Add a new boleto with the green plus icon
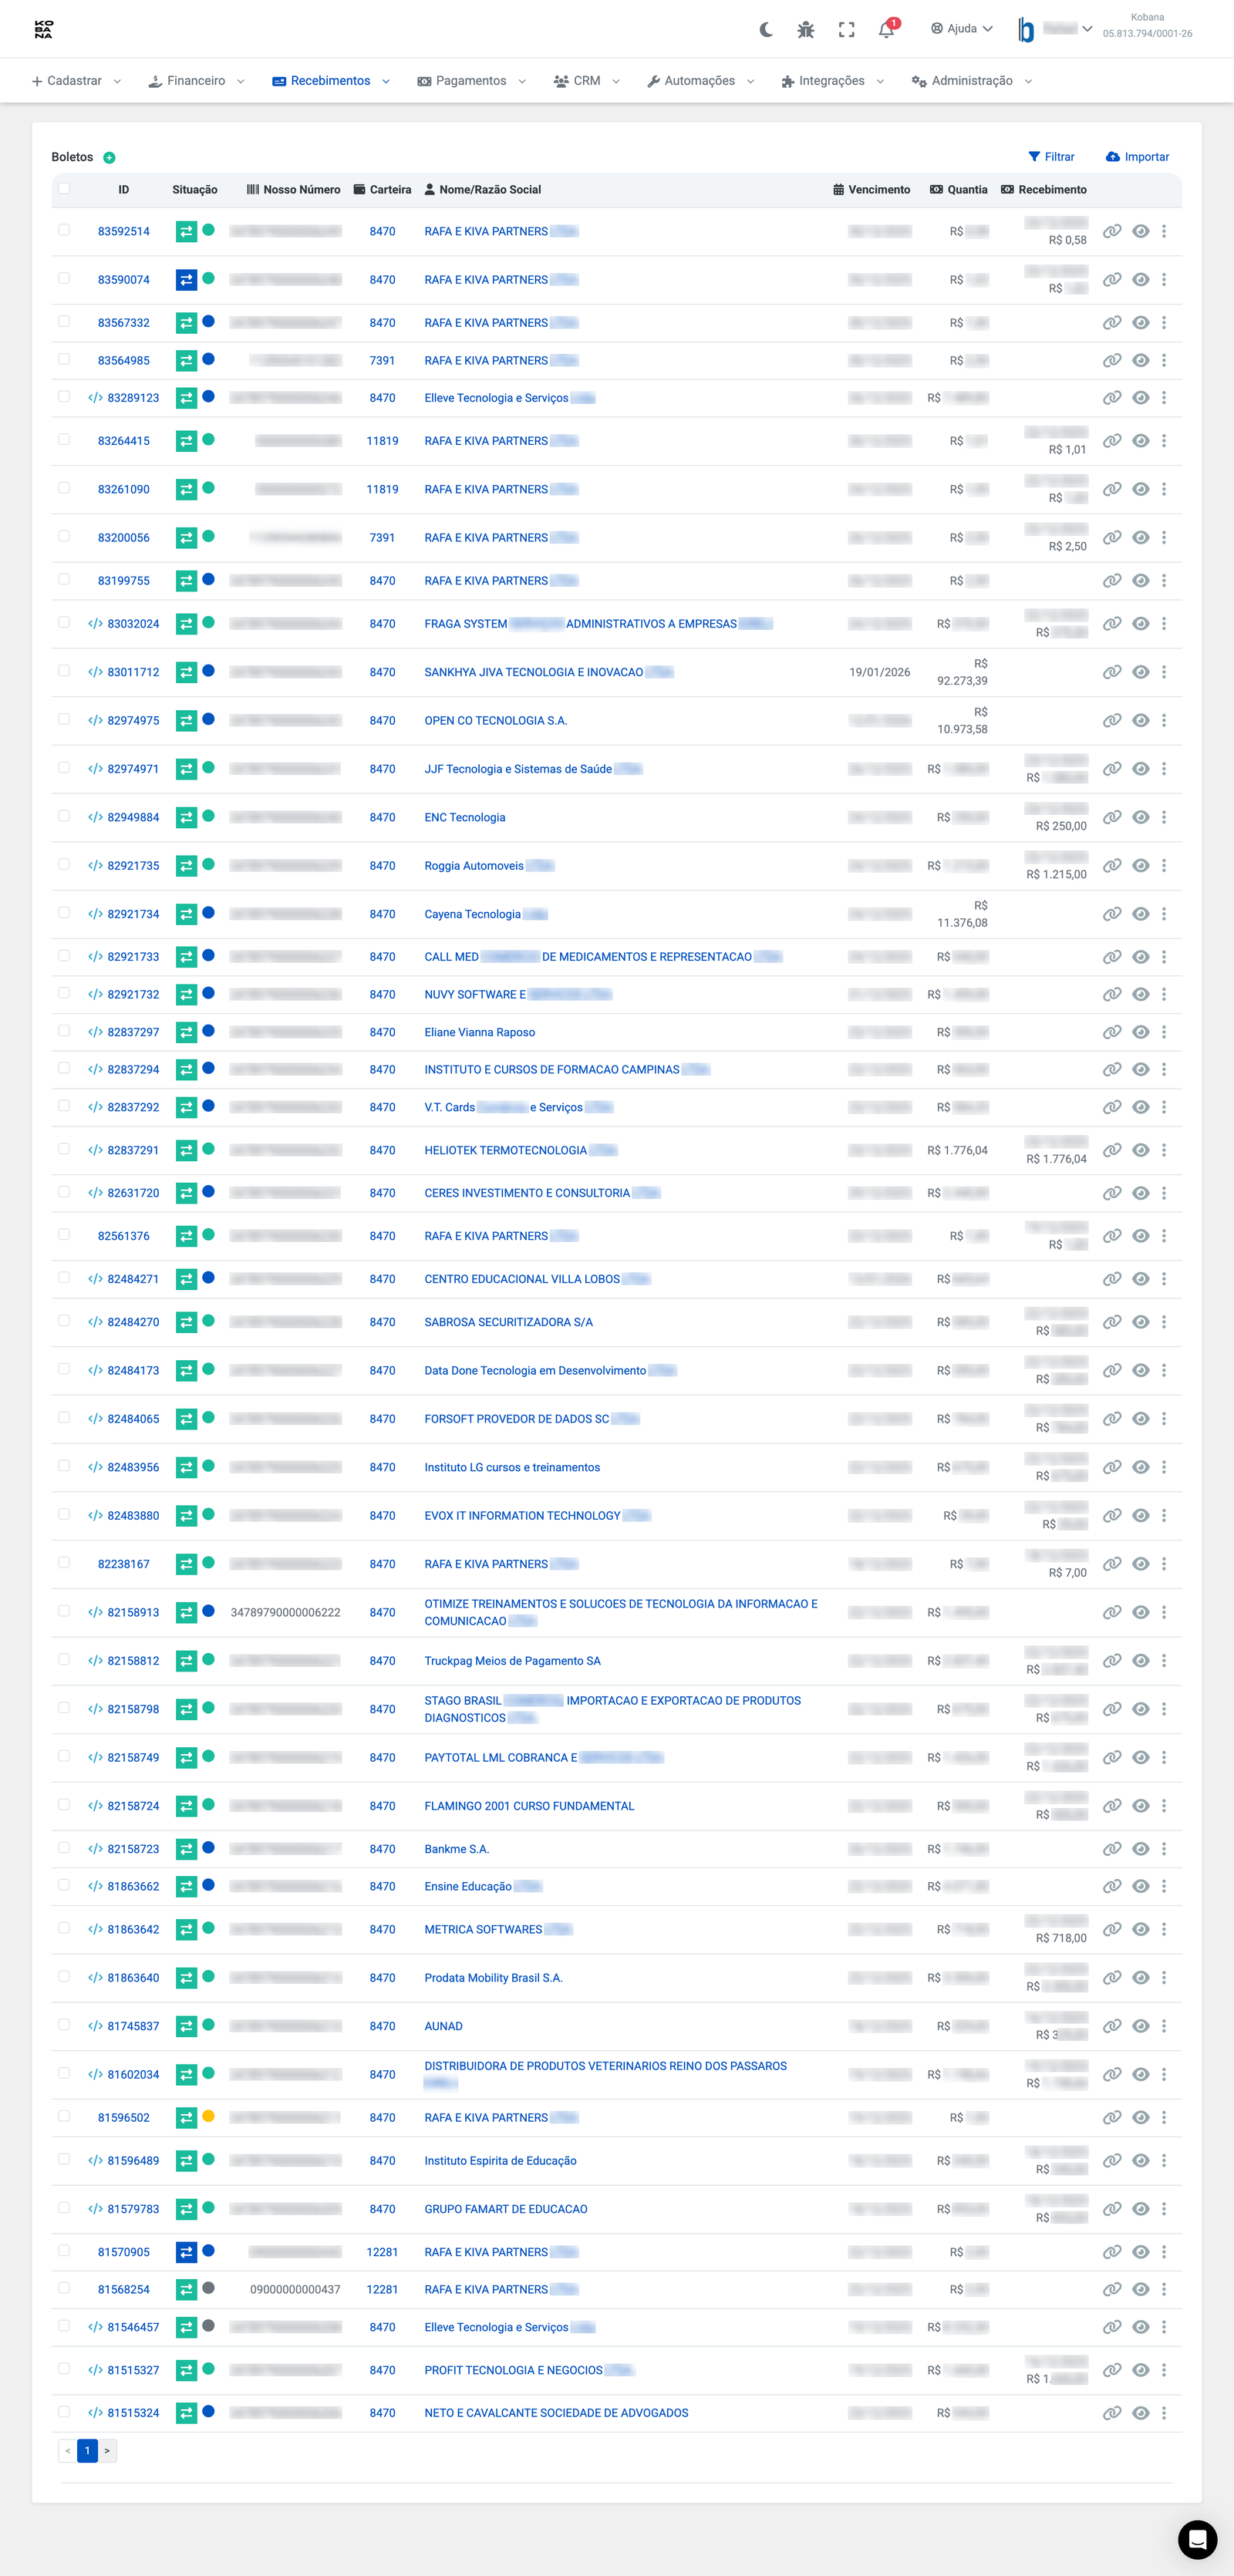This screenshot has height=2576, width=1234. coord(110,157)
